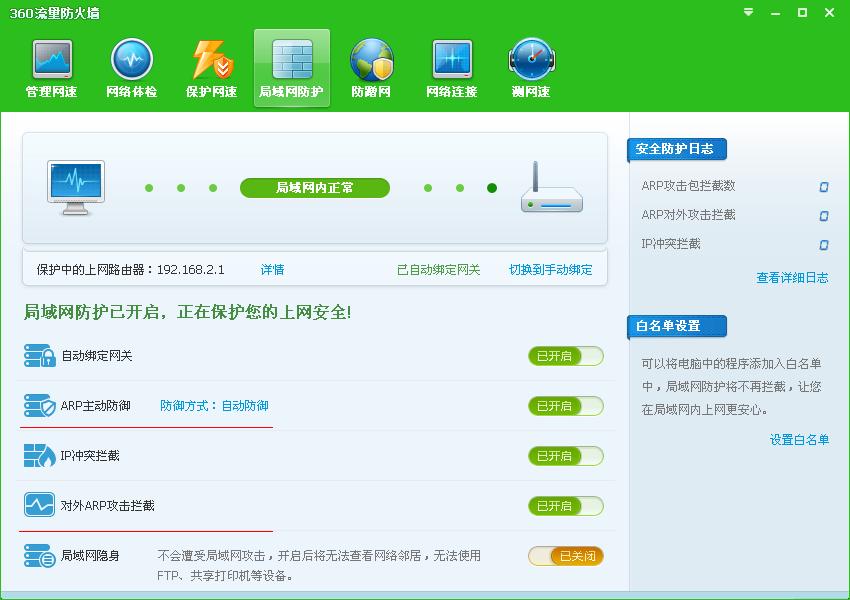Change 防御方式 自动防御 setting

tap(214, 406)
